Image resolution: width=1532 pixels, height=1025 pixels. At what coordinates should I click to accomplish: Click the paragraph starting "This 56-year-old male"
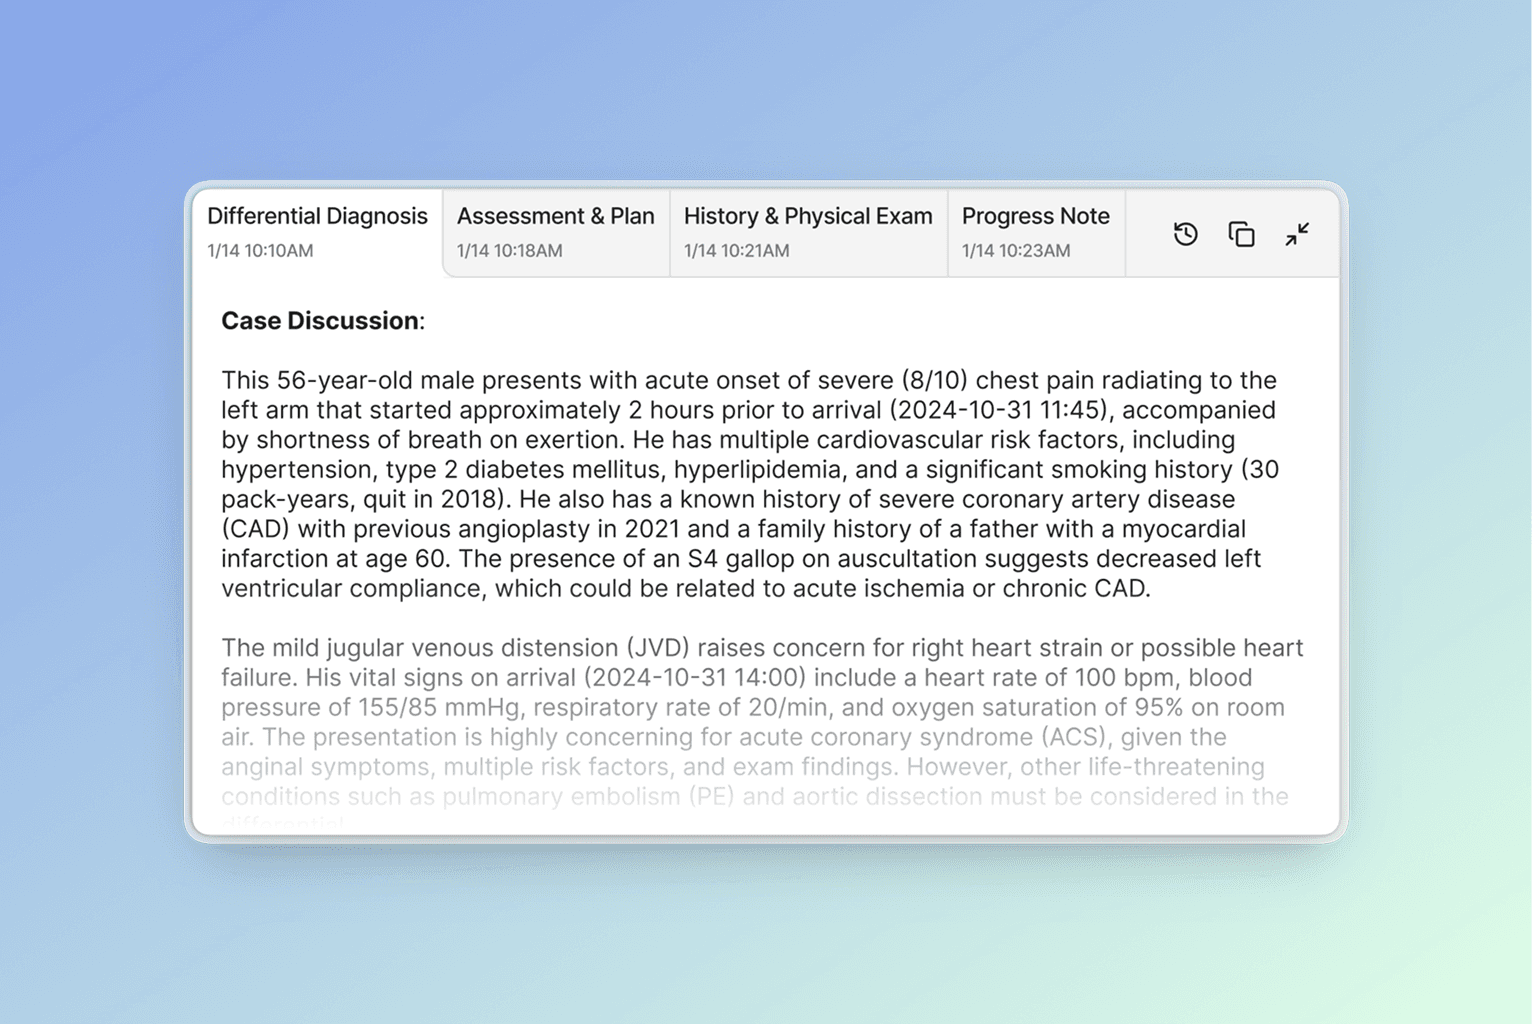pos(750,484)
